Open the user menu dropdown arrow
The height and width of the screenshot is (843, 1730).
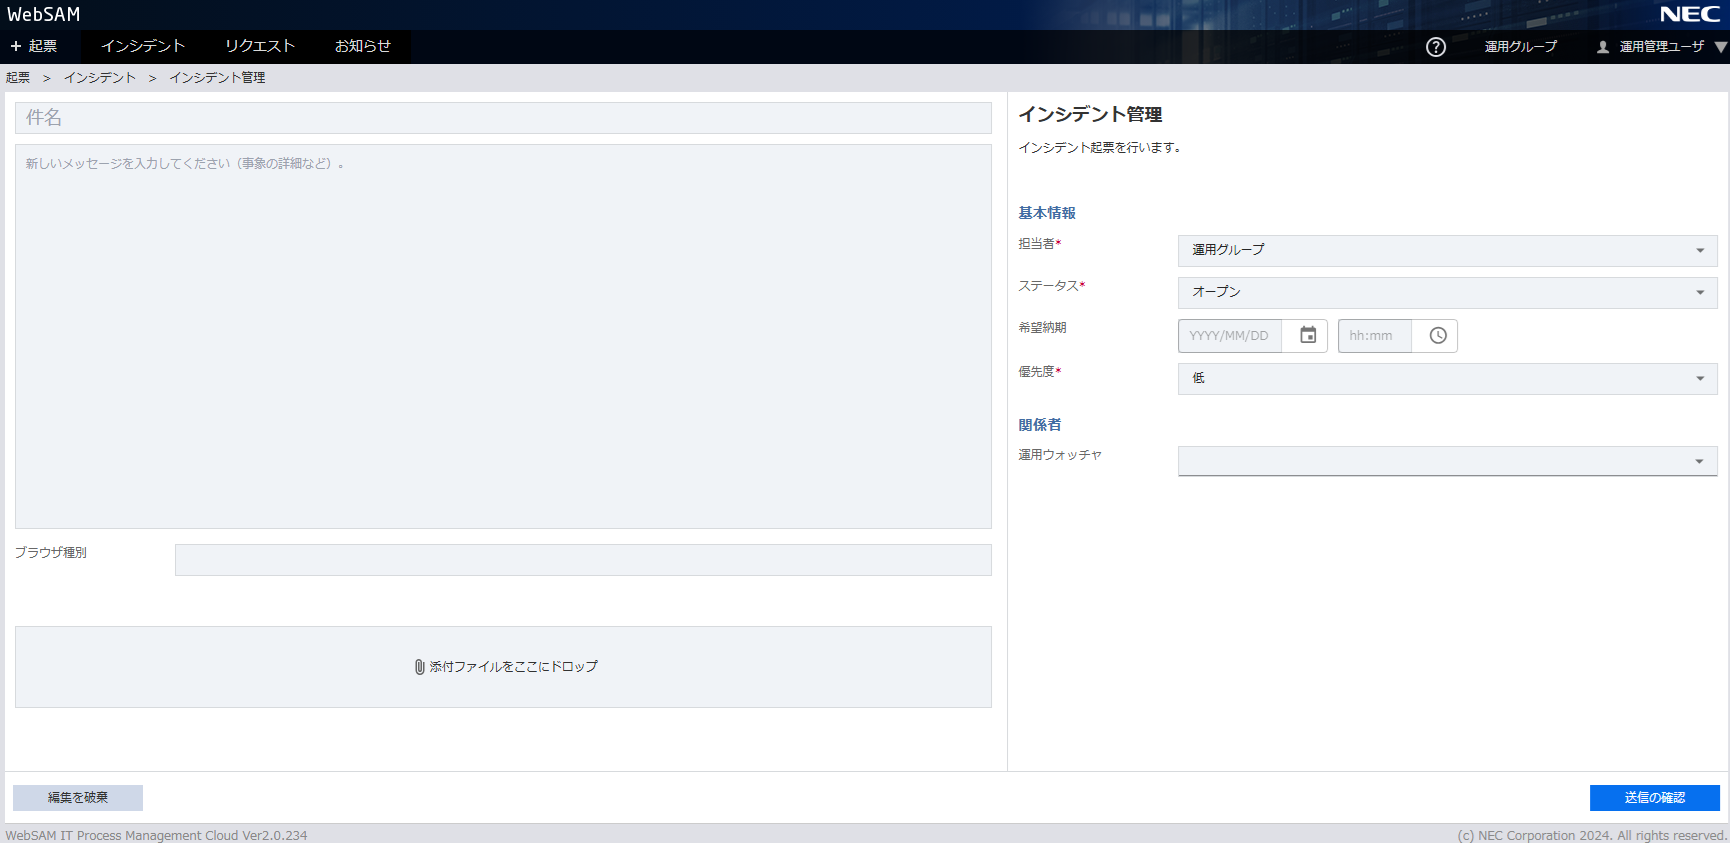tap(1720, 47)
